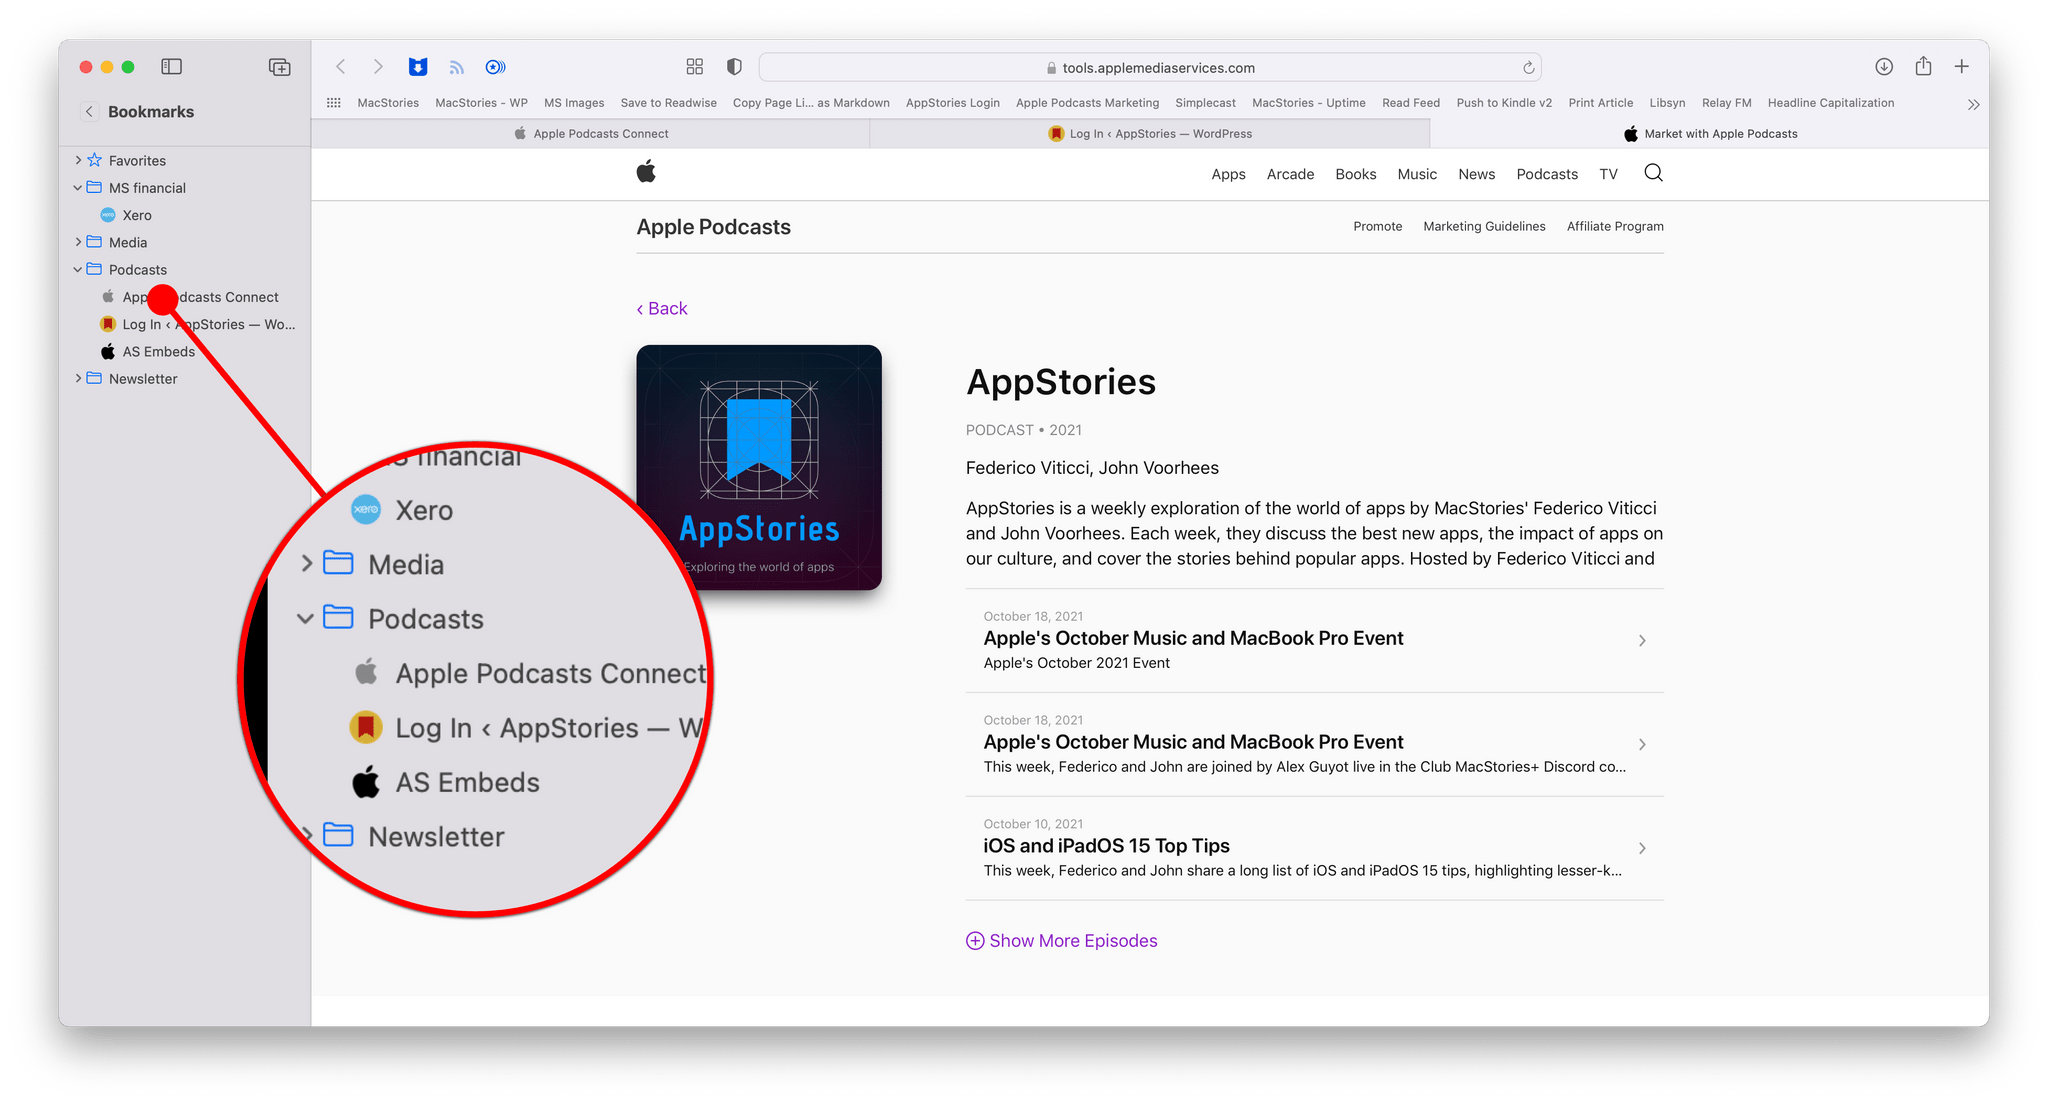This screenshot has height=1104, width=2048.
Task: Open the favorites grid icon
Action: [x=334, y=103]
